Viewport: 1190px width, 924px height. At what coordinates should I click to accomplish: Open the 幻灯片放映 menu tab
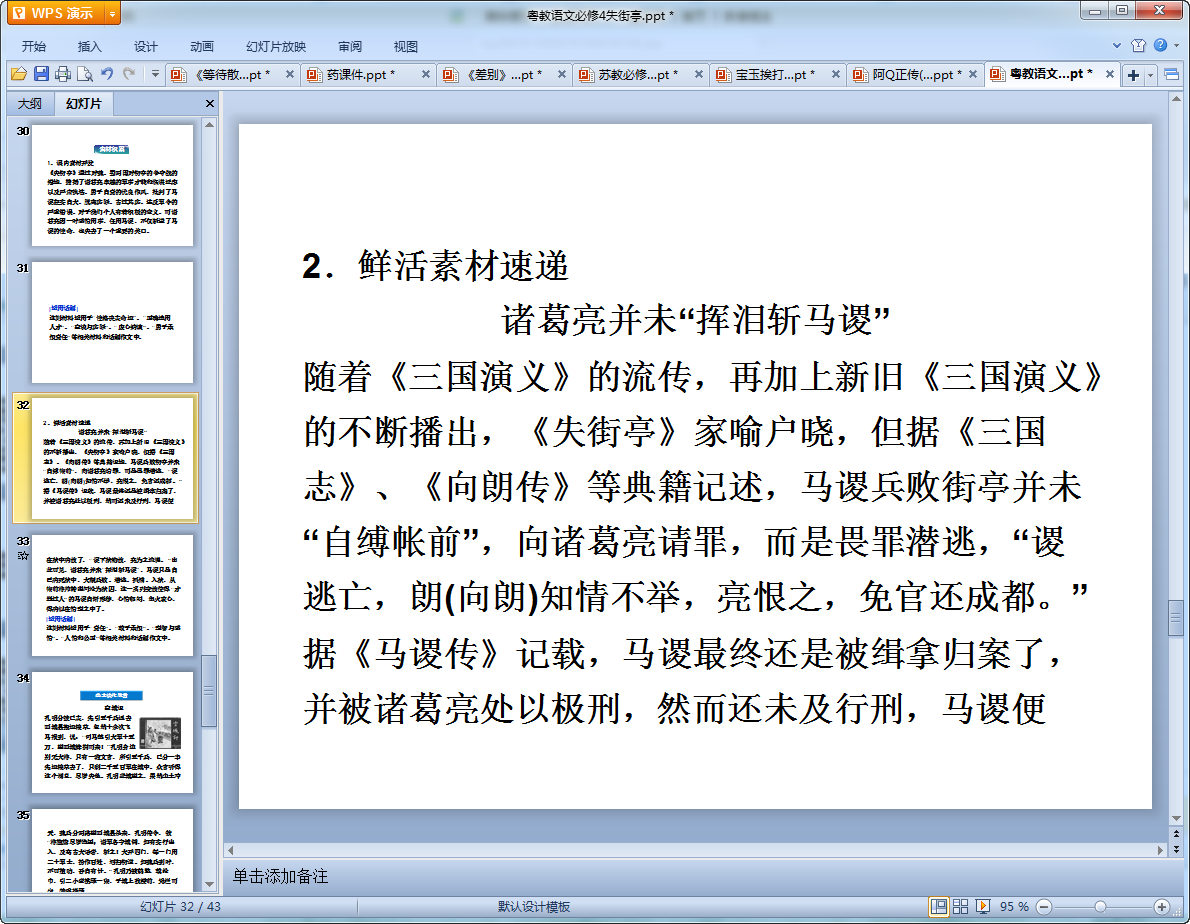(x=275, y=46)
